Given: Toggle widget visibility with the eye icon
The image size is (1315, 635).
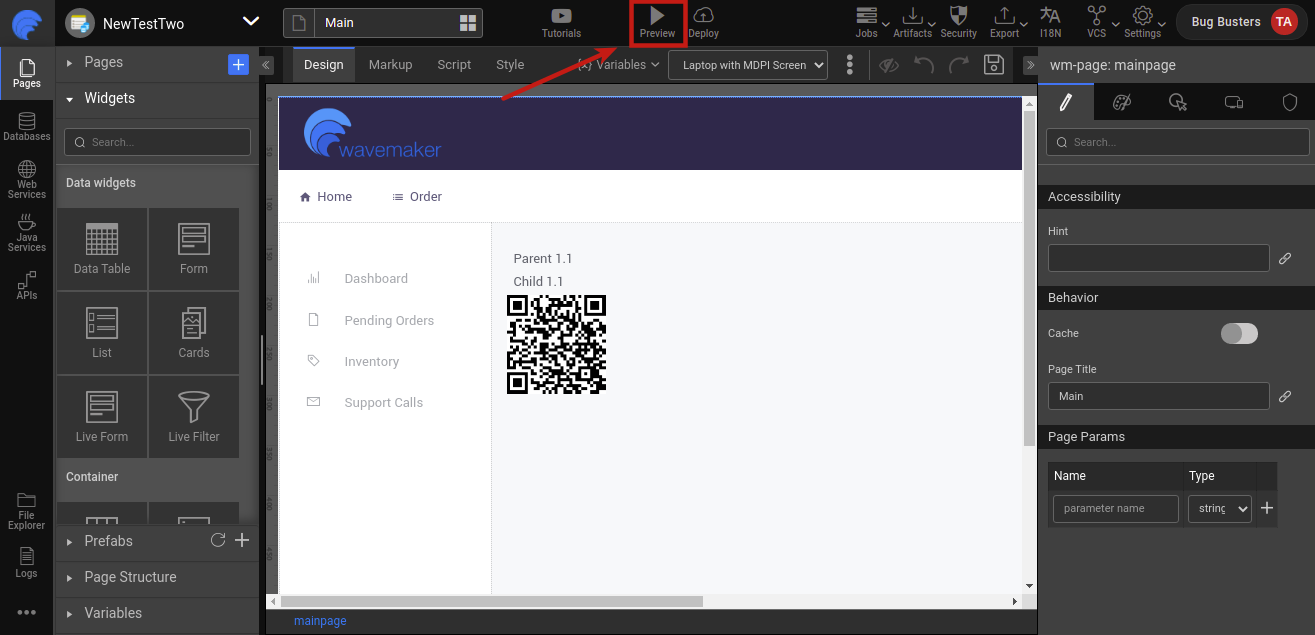Looking at the screenshot, I should pos(888,64).
